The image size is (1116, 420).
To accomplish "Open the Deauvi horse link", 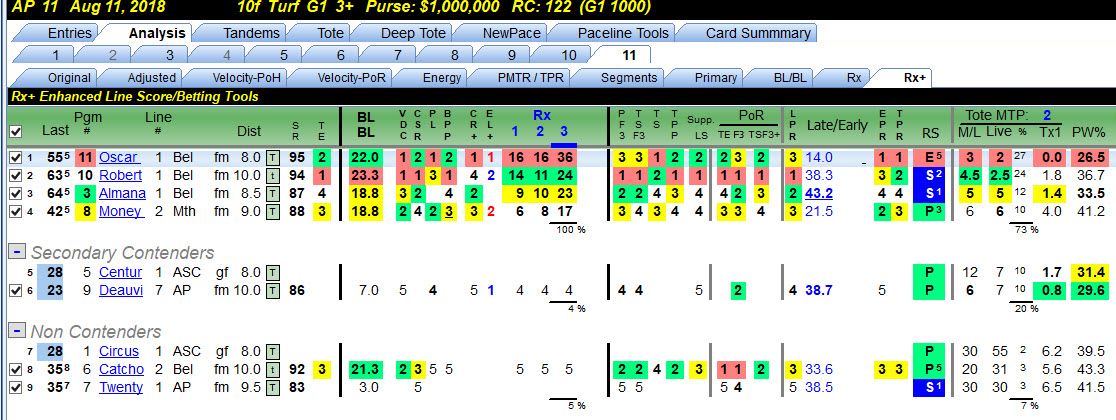I will point(120,290).
